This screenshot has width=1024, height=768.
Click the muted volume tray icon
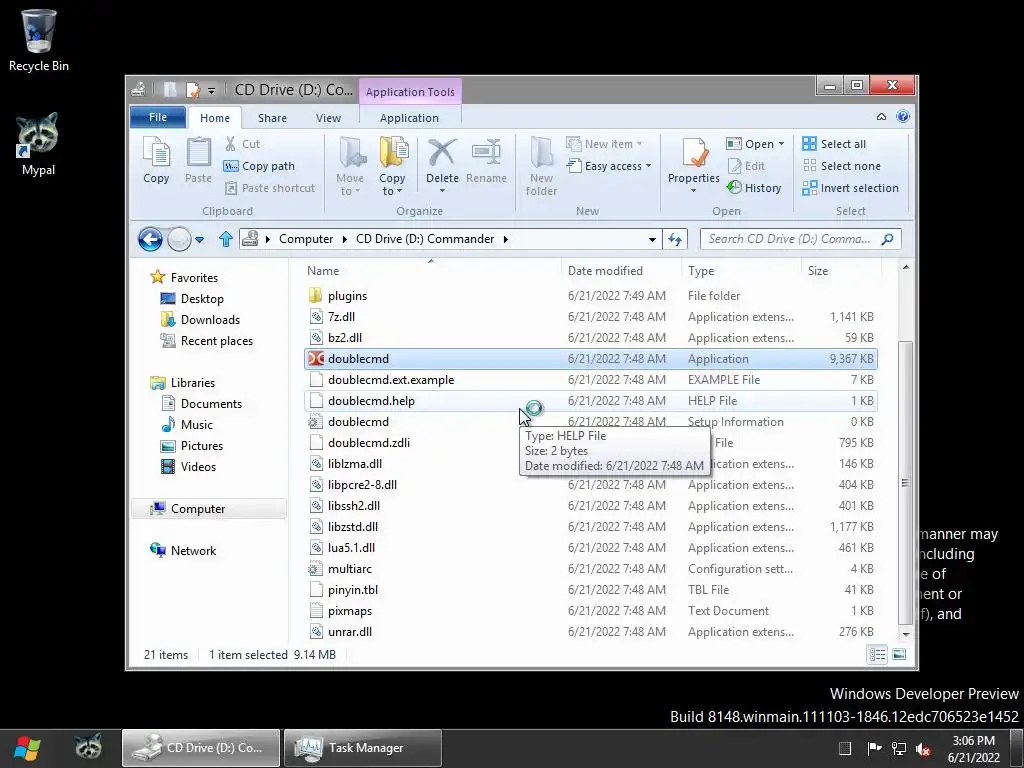coord(923,748)
